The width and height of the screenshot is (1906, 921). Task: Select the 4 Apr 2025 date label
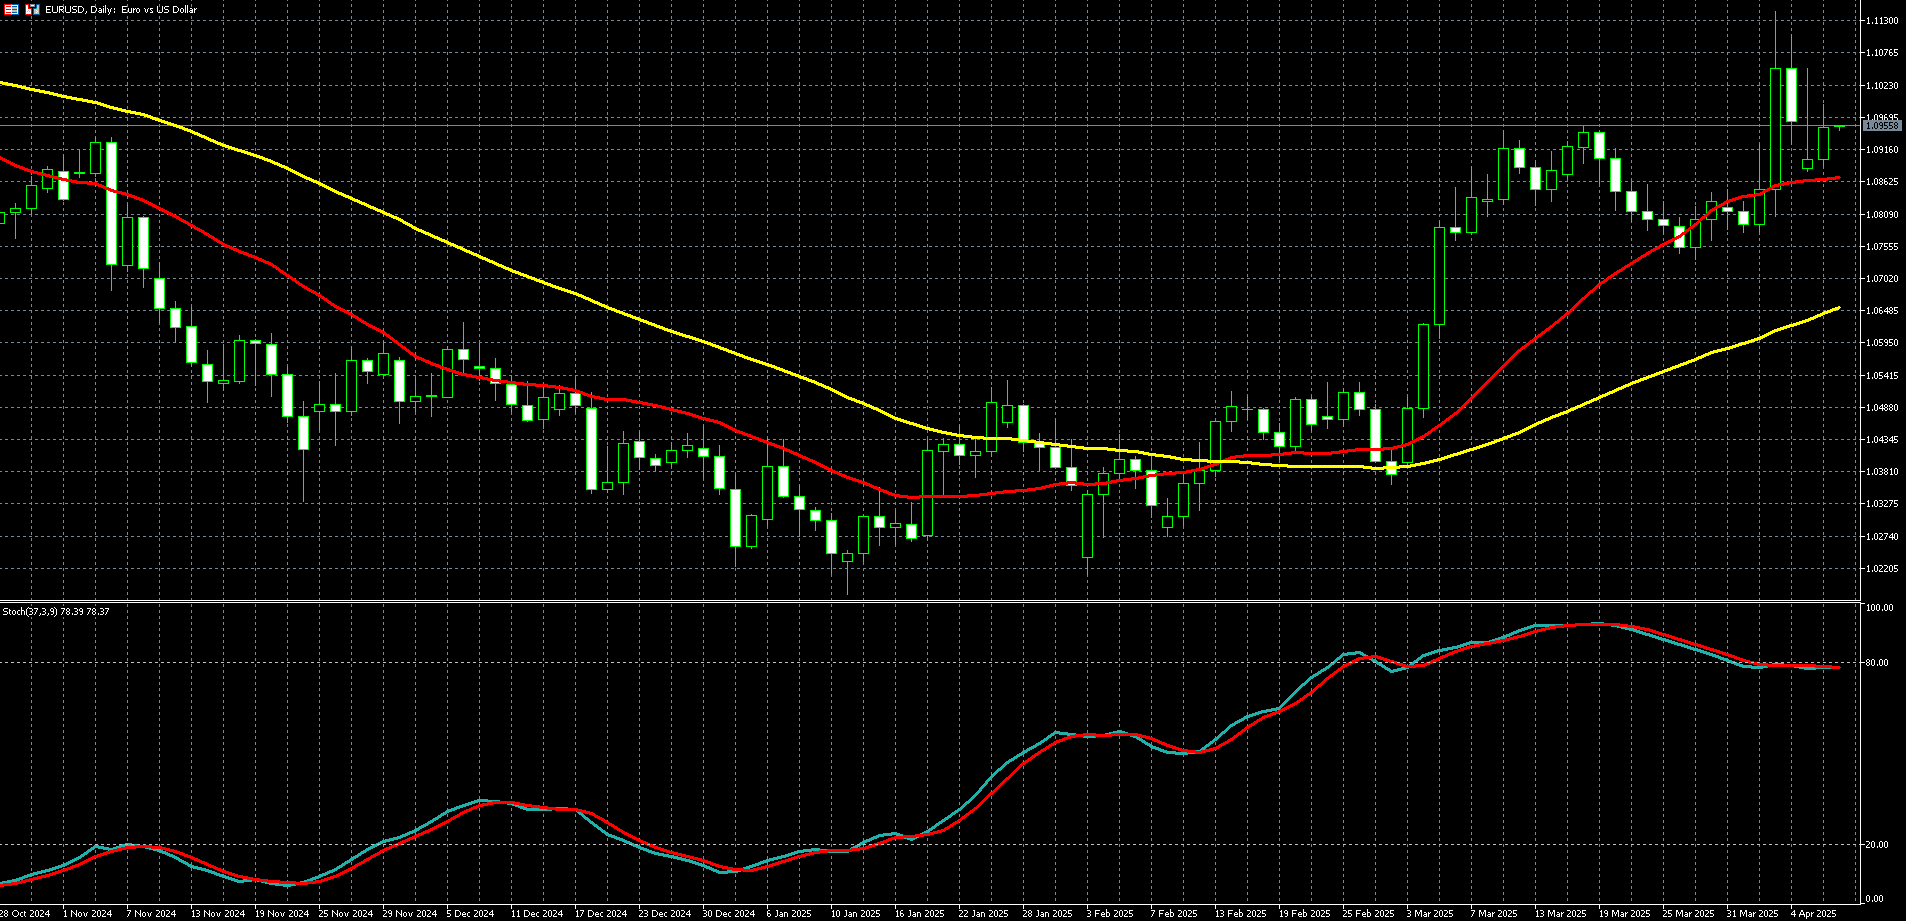[x=1812, y=913]
